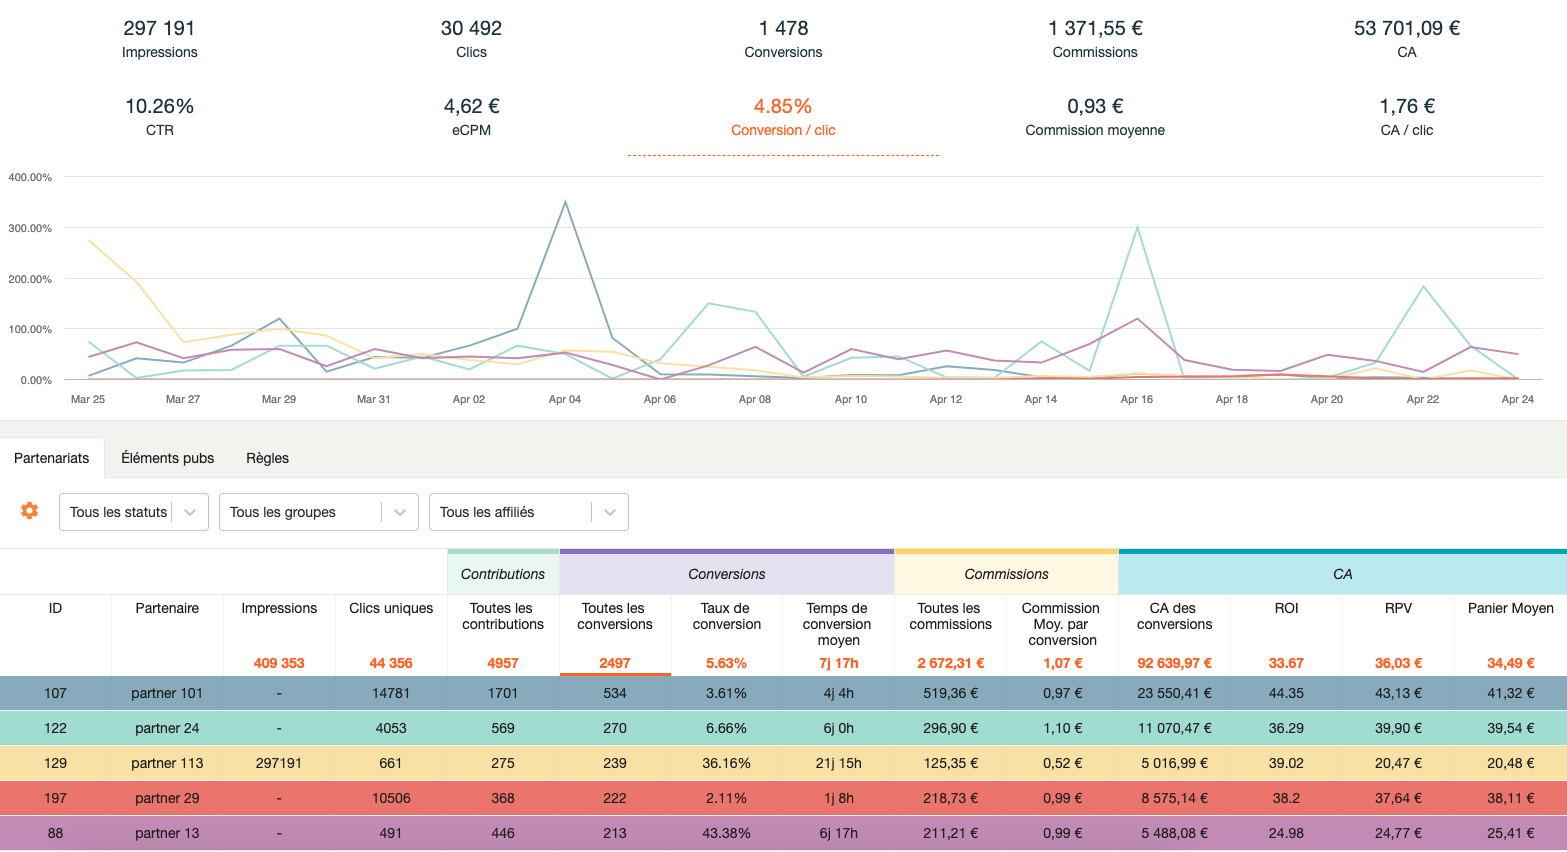Sort by Toutes les conversions column
Screen dimensions: 1567x852
615,616
